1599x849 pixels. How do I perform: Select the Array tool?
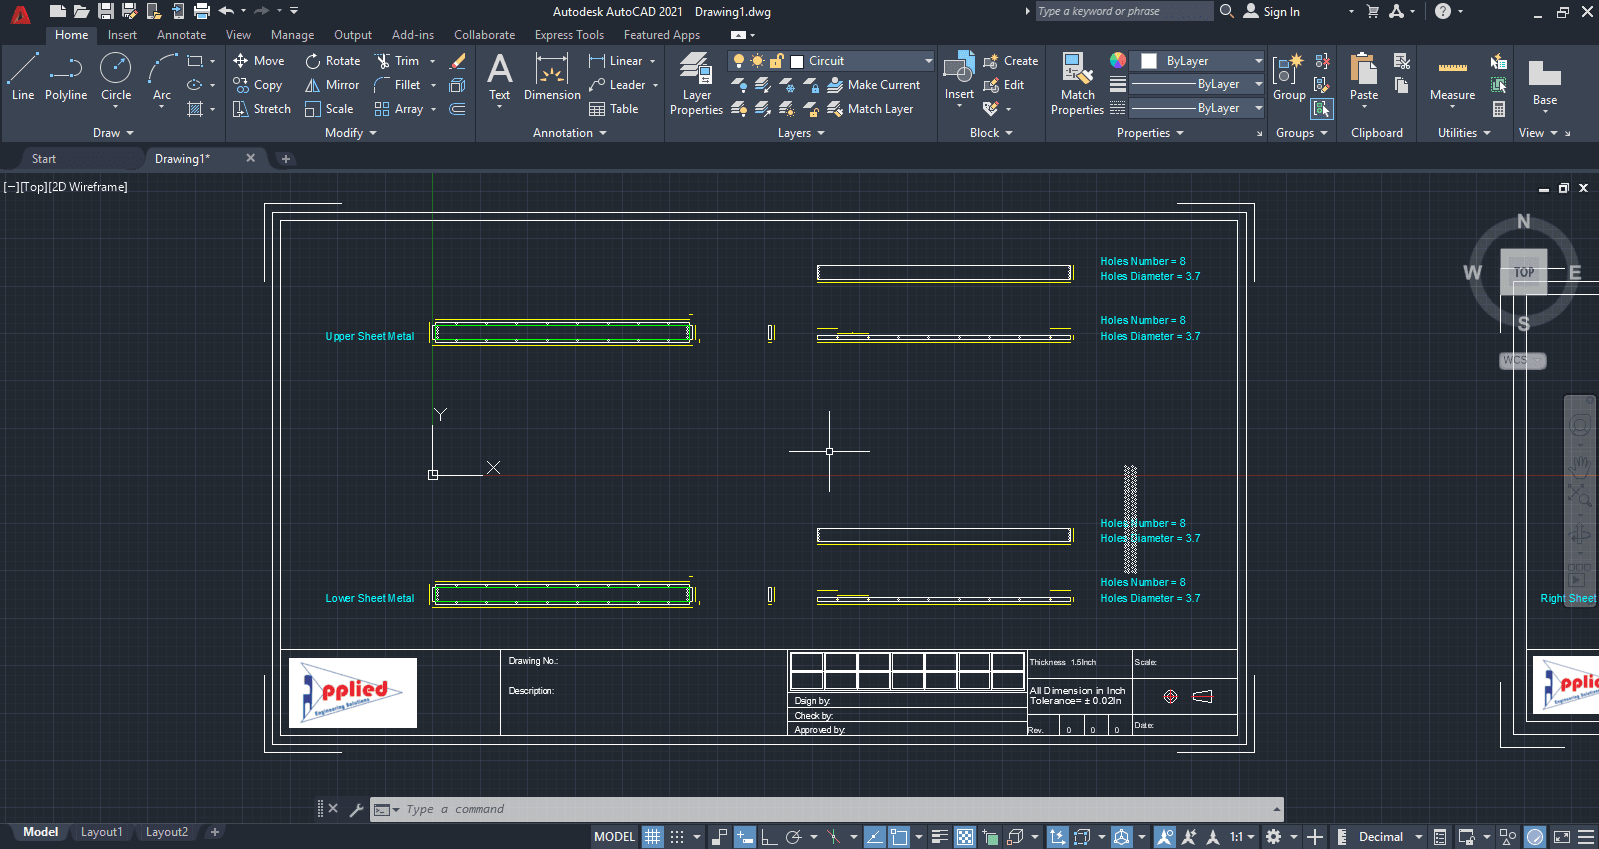399,109
